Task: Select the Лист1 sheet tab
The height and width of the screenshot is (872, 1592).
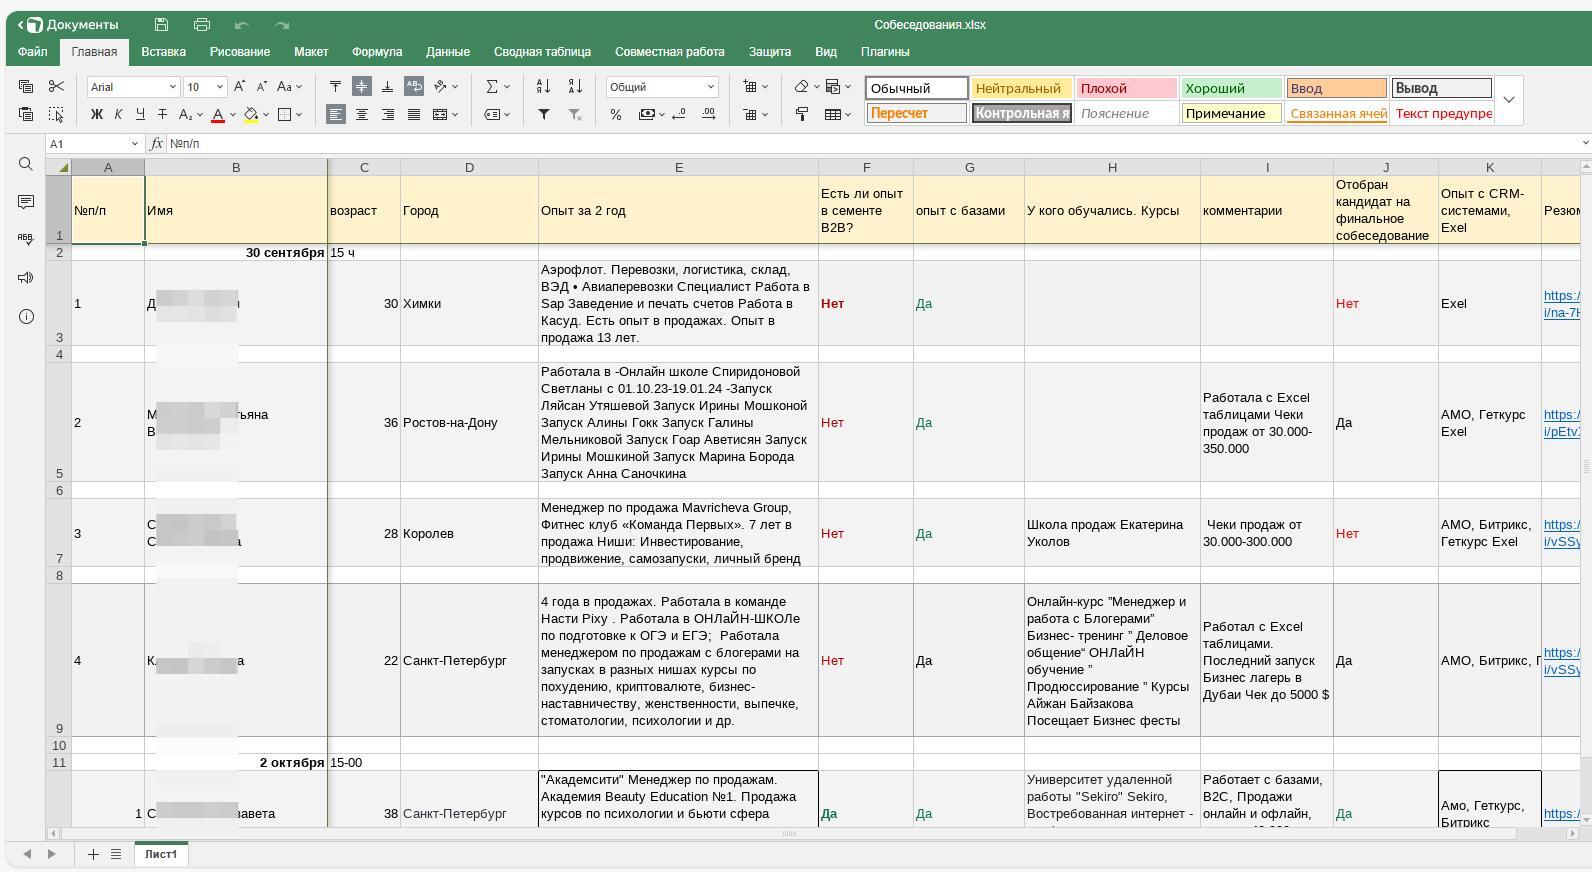Action: tap(161, 854)
